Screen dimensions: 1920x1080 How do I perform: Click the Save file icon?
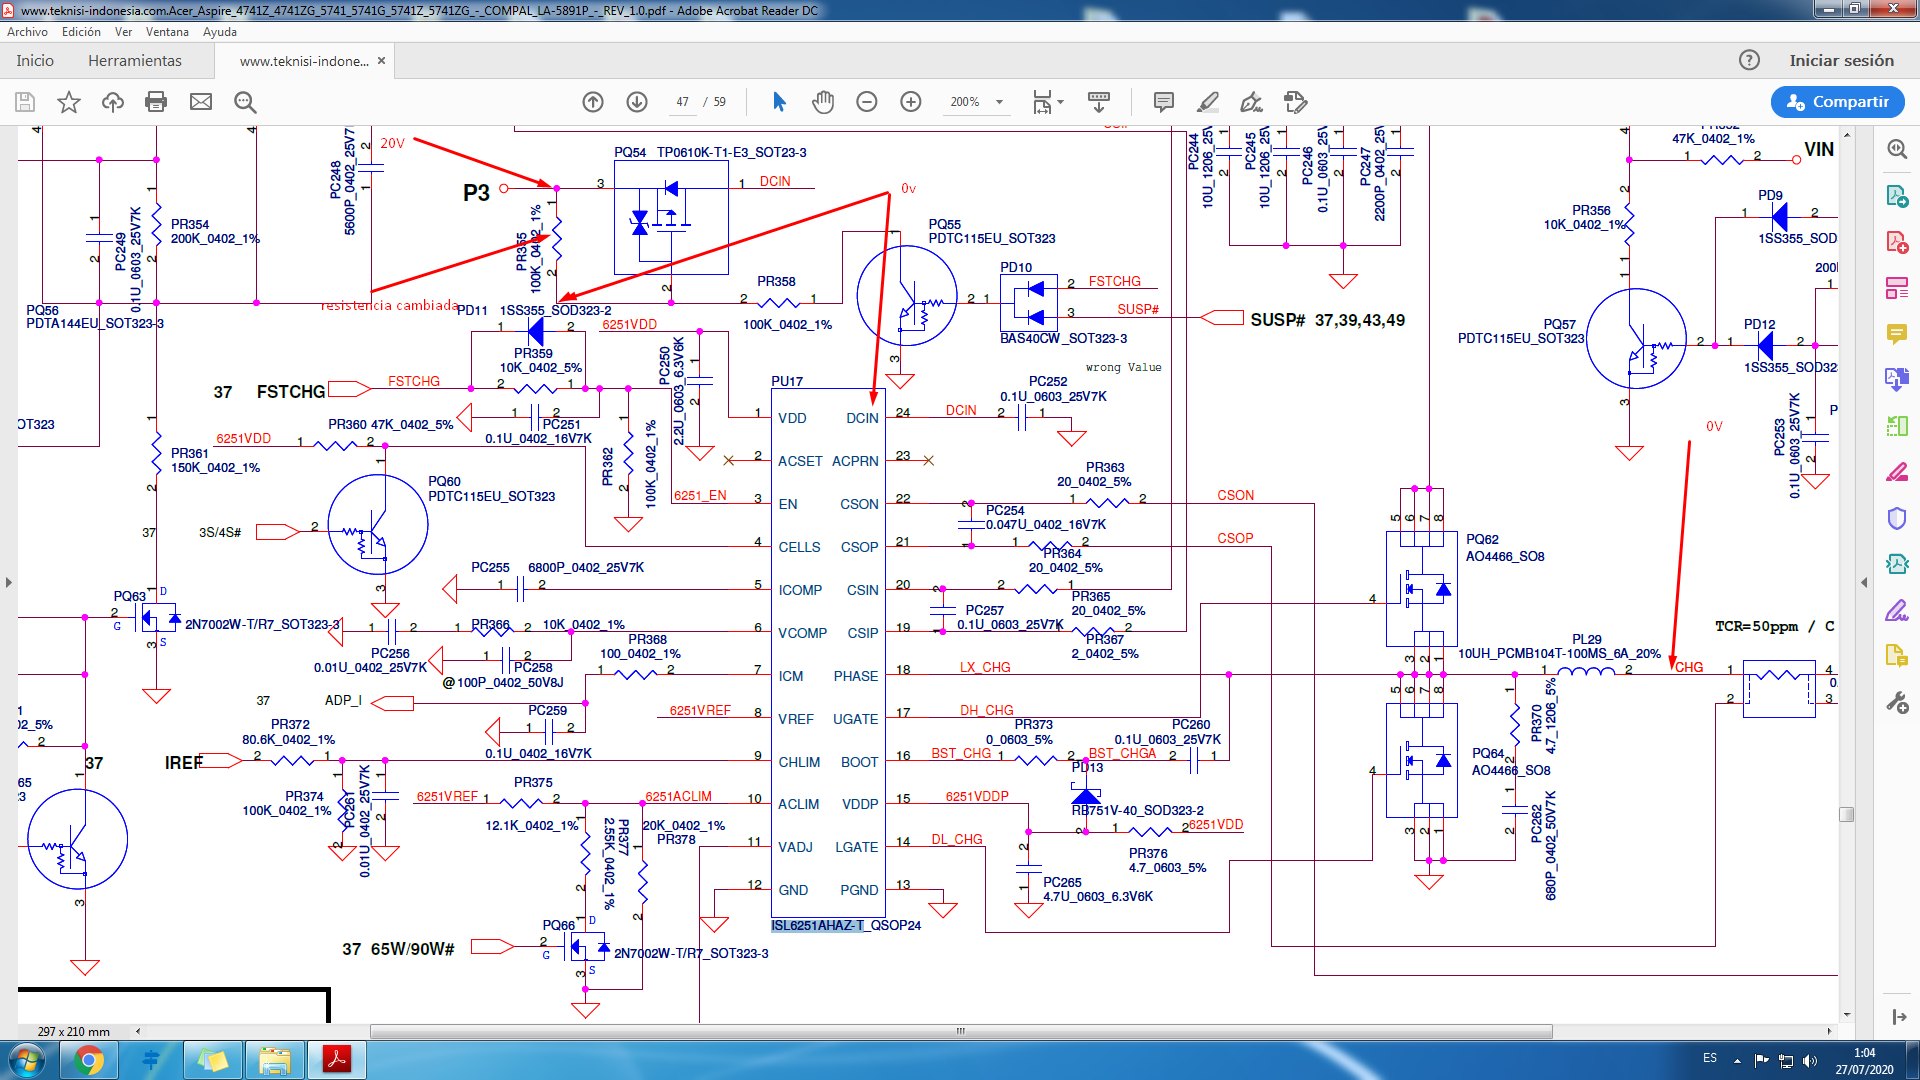click(25, 102)
